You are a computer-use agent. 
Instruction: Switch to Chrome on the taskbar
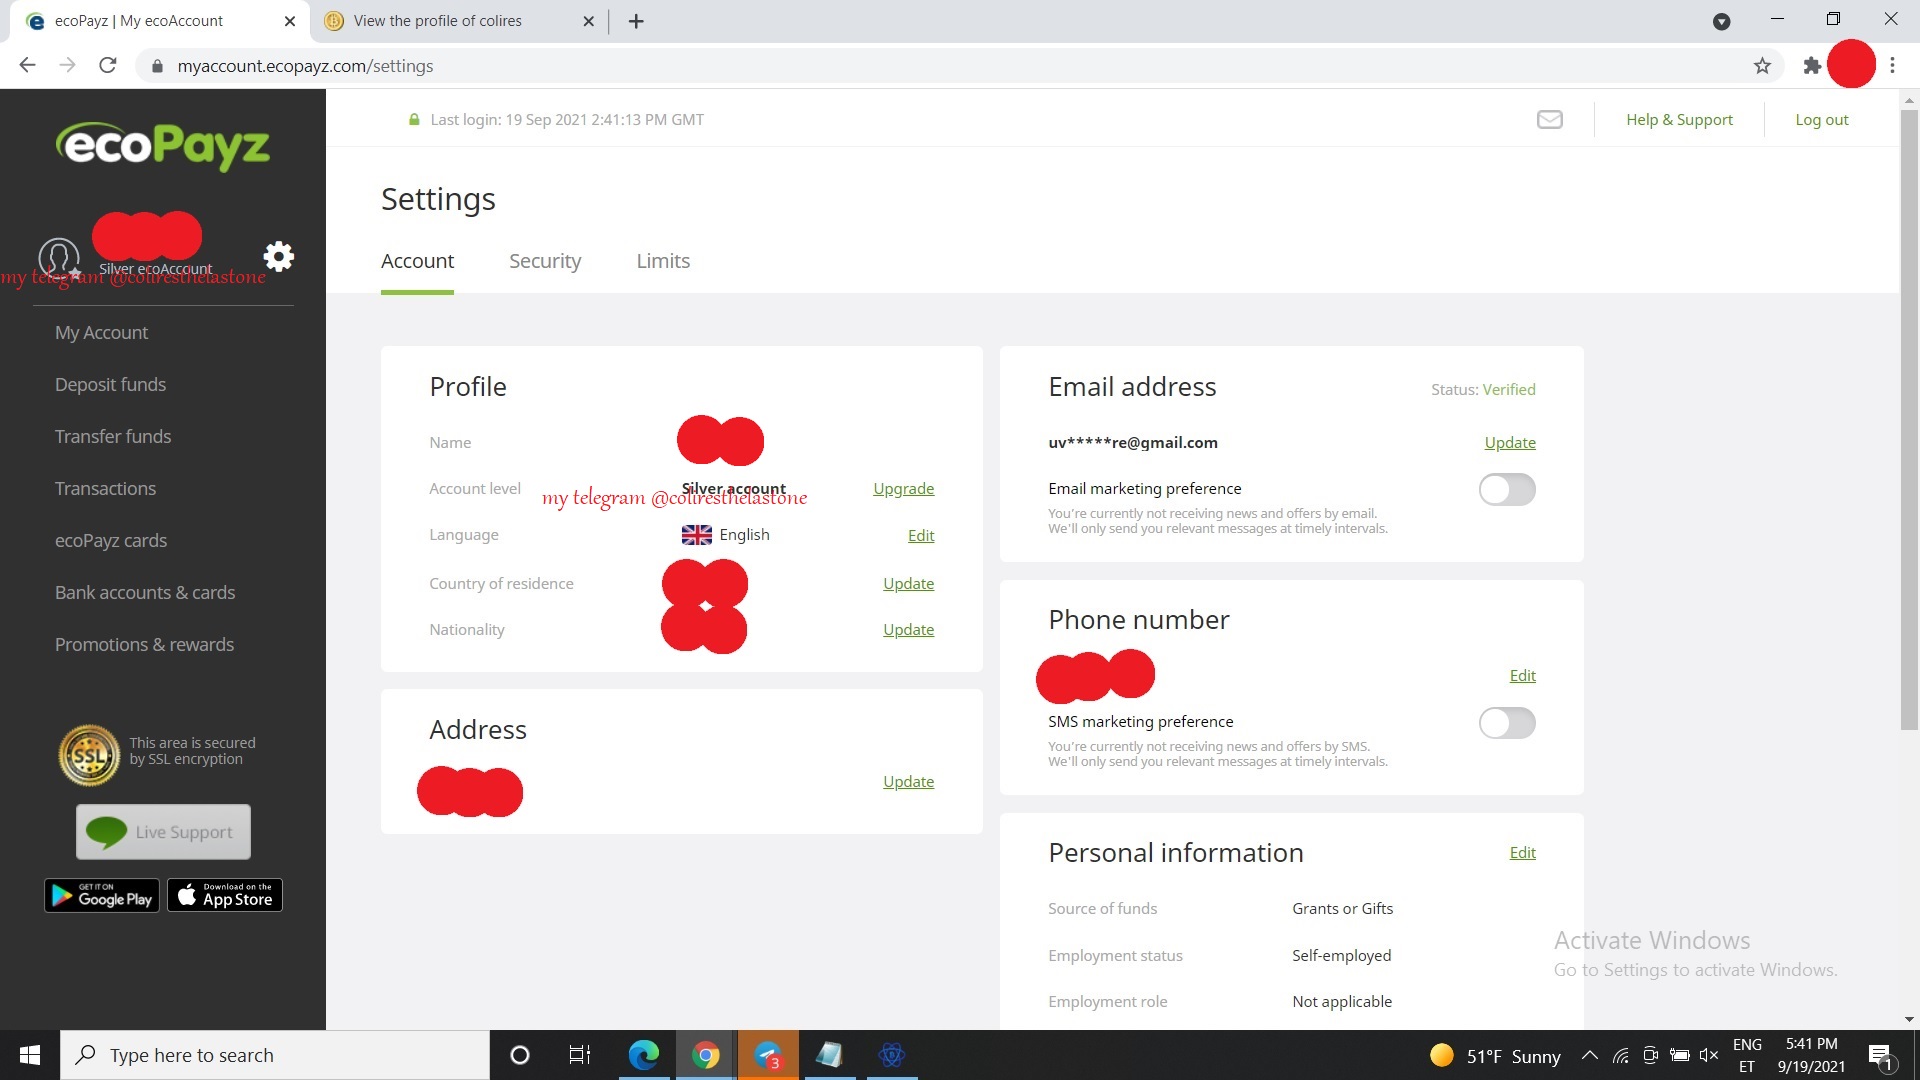click(706, 1055)
